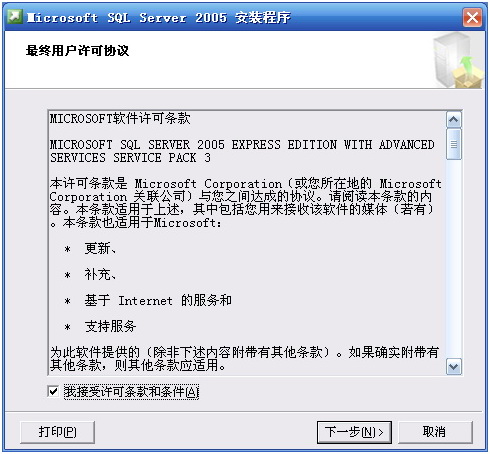490x454 pixels.
Task: Open the system menu from the title bar icon
Action: 15,17
